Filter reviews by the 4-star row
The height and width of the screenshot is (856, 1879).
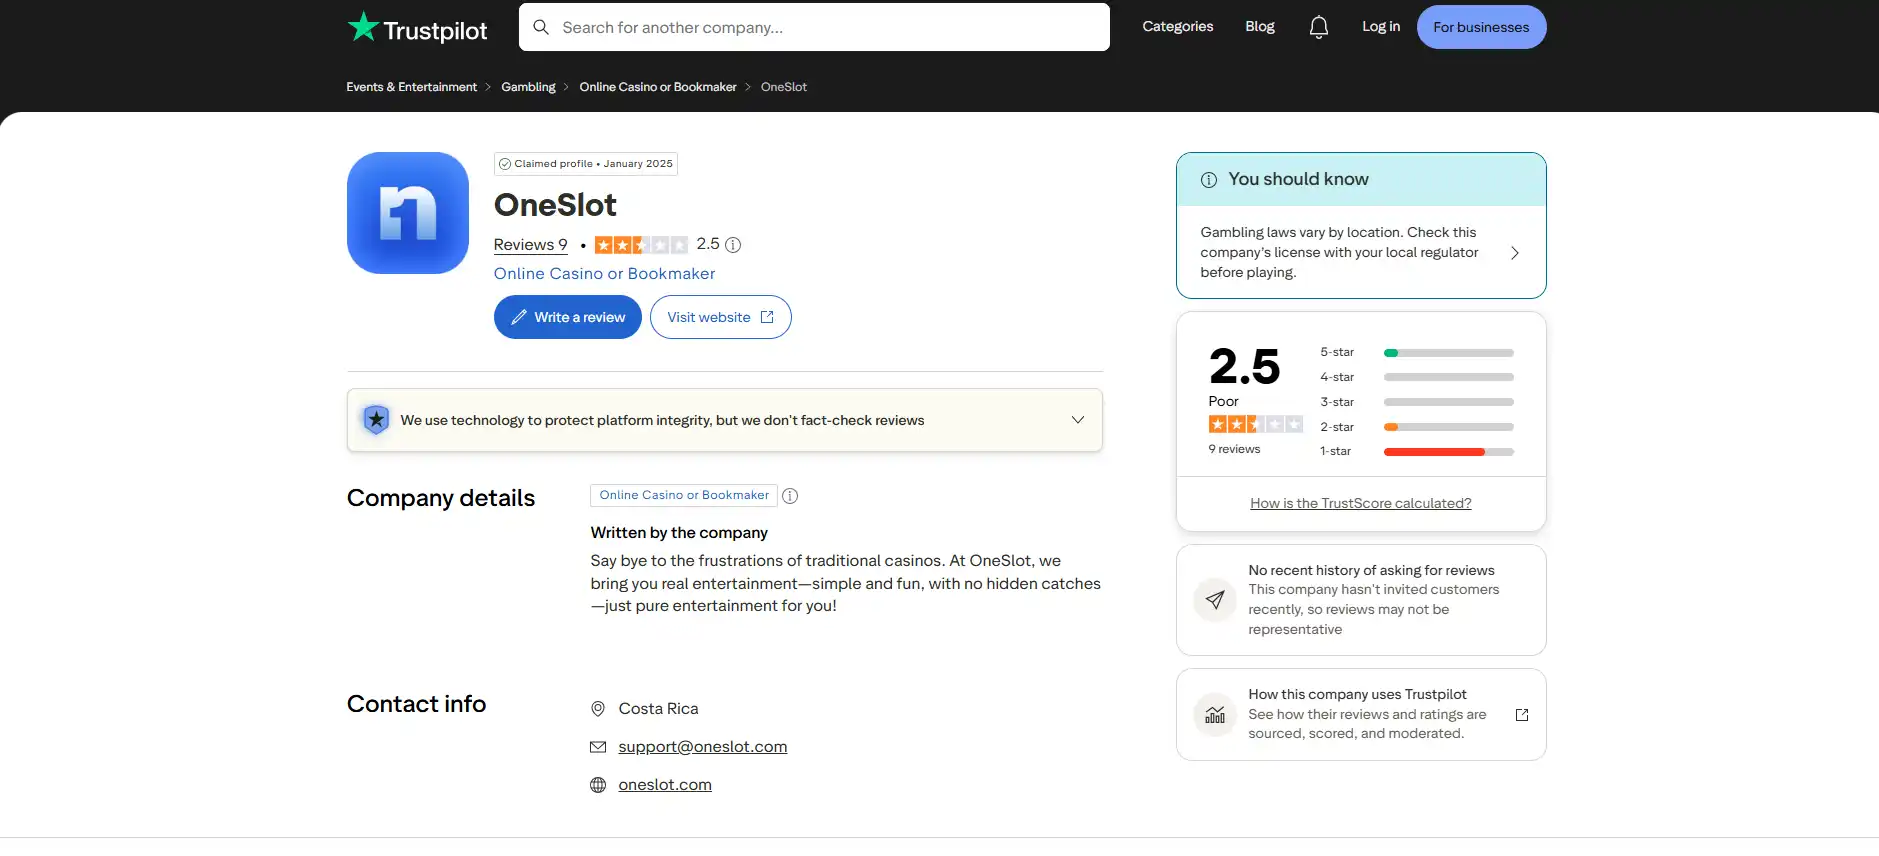click(x=1417, y=377)
